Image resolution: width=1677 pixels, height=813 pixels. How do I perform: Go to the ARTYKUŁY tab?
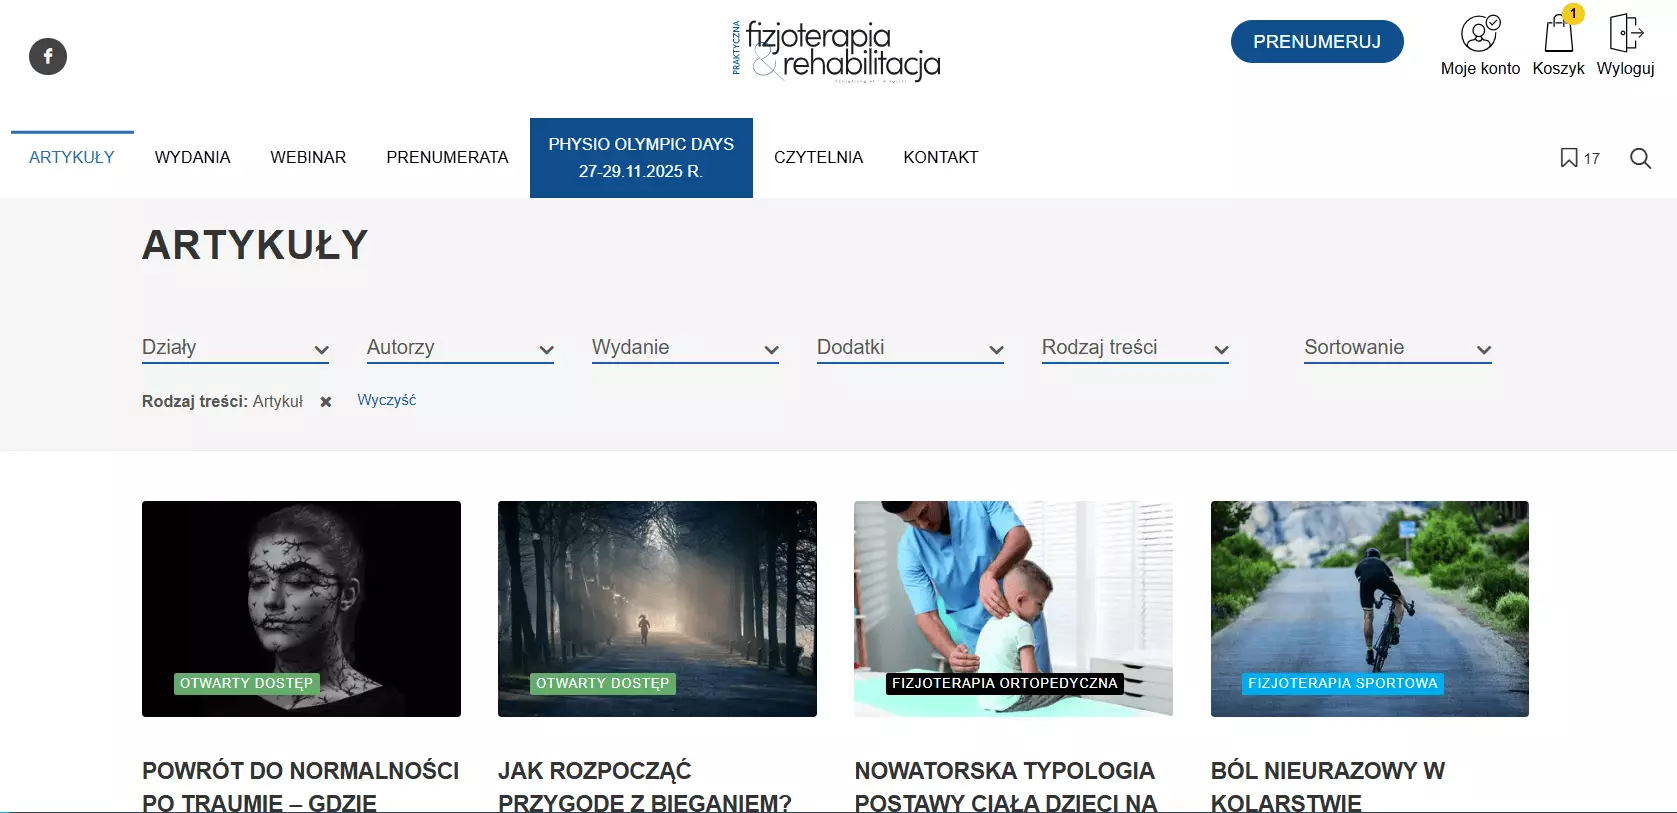point(72,157)
